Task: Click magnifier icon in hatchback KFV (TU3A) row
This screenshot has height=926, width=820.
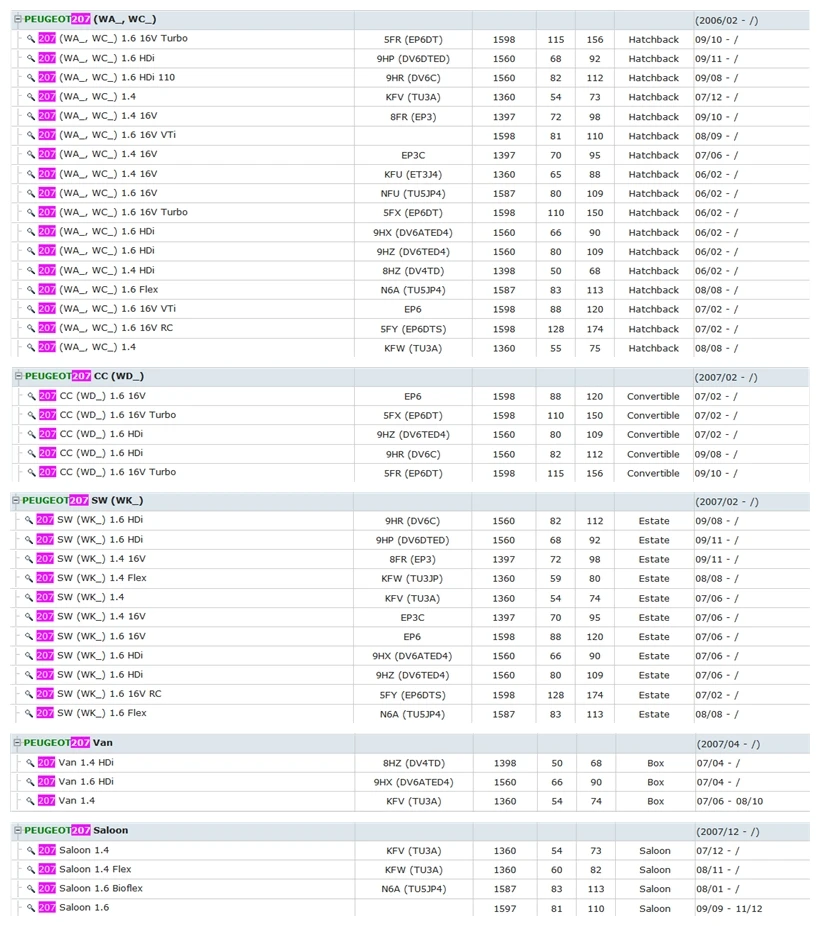Action: (31, 97)
